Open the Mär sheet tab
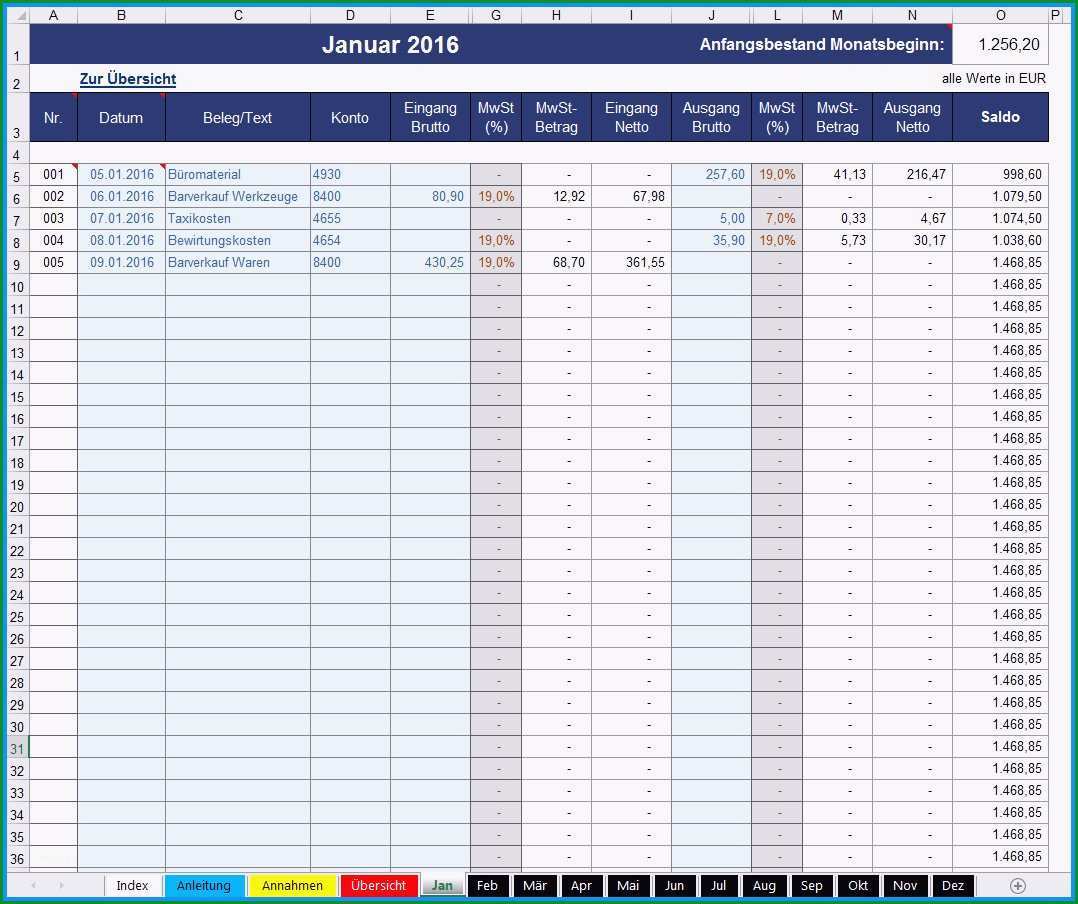The image size is (1078, 904). tap(535, 885)
